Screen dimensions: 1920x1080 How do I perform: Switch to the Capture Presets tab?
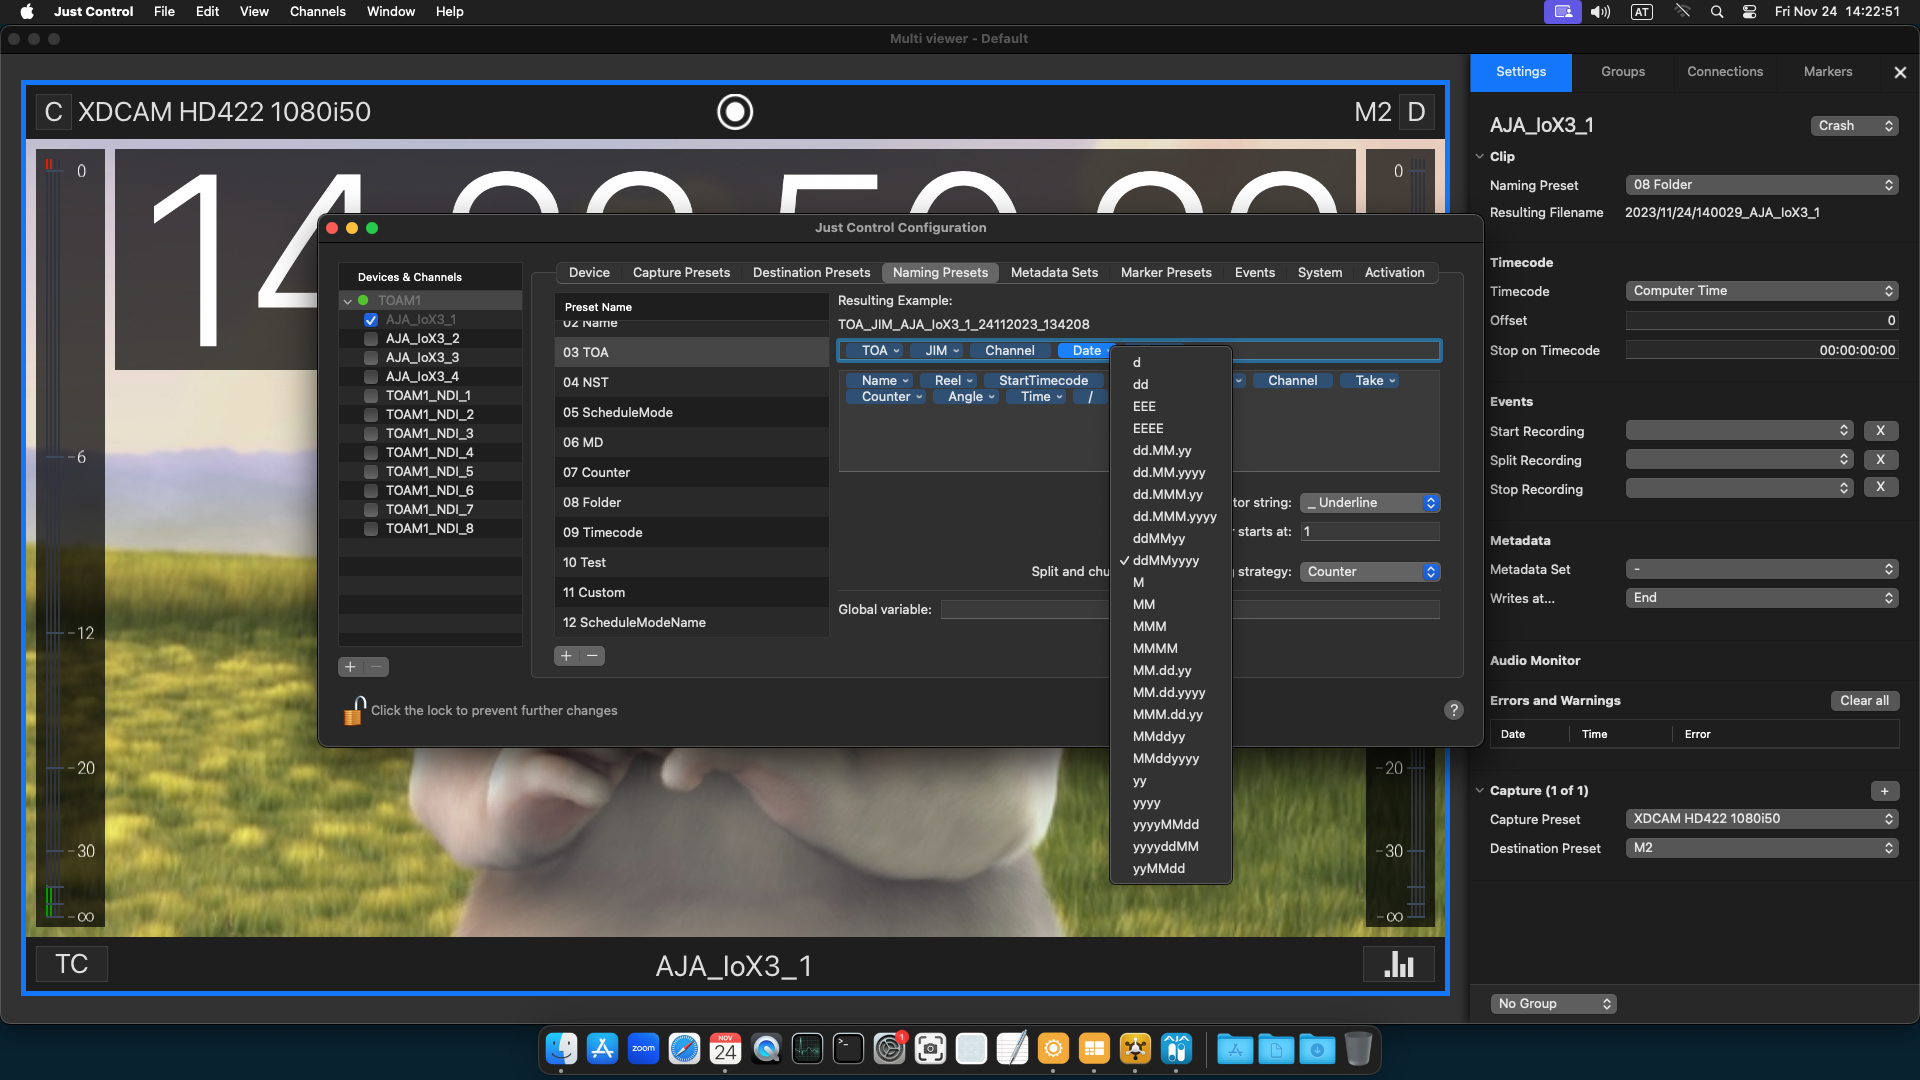(x=681, y=273)
